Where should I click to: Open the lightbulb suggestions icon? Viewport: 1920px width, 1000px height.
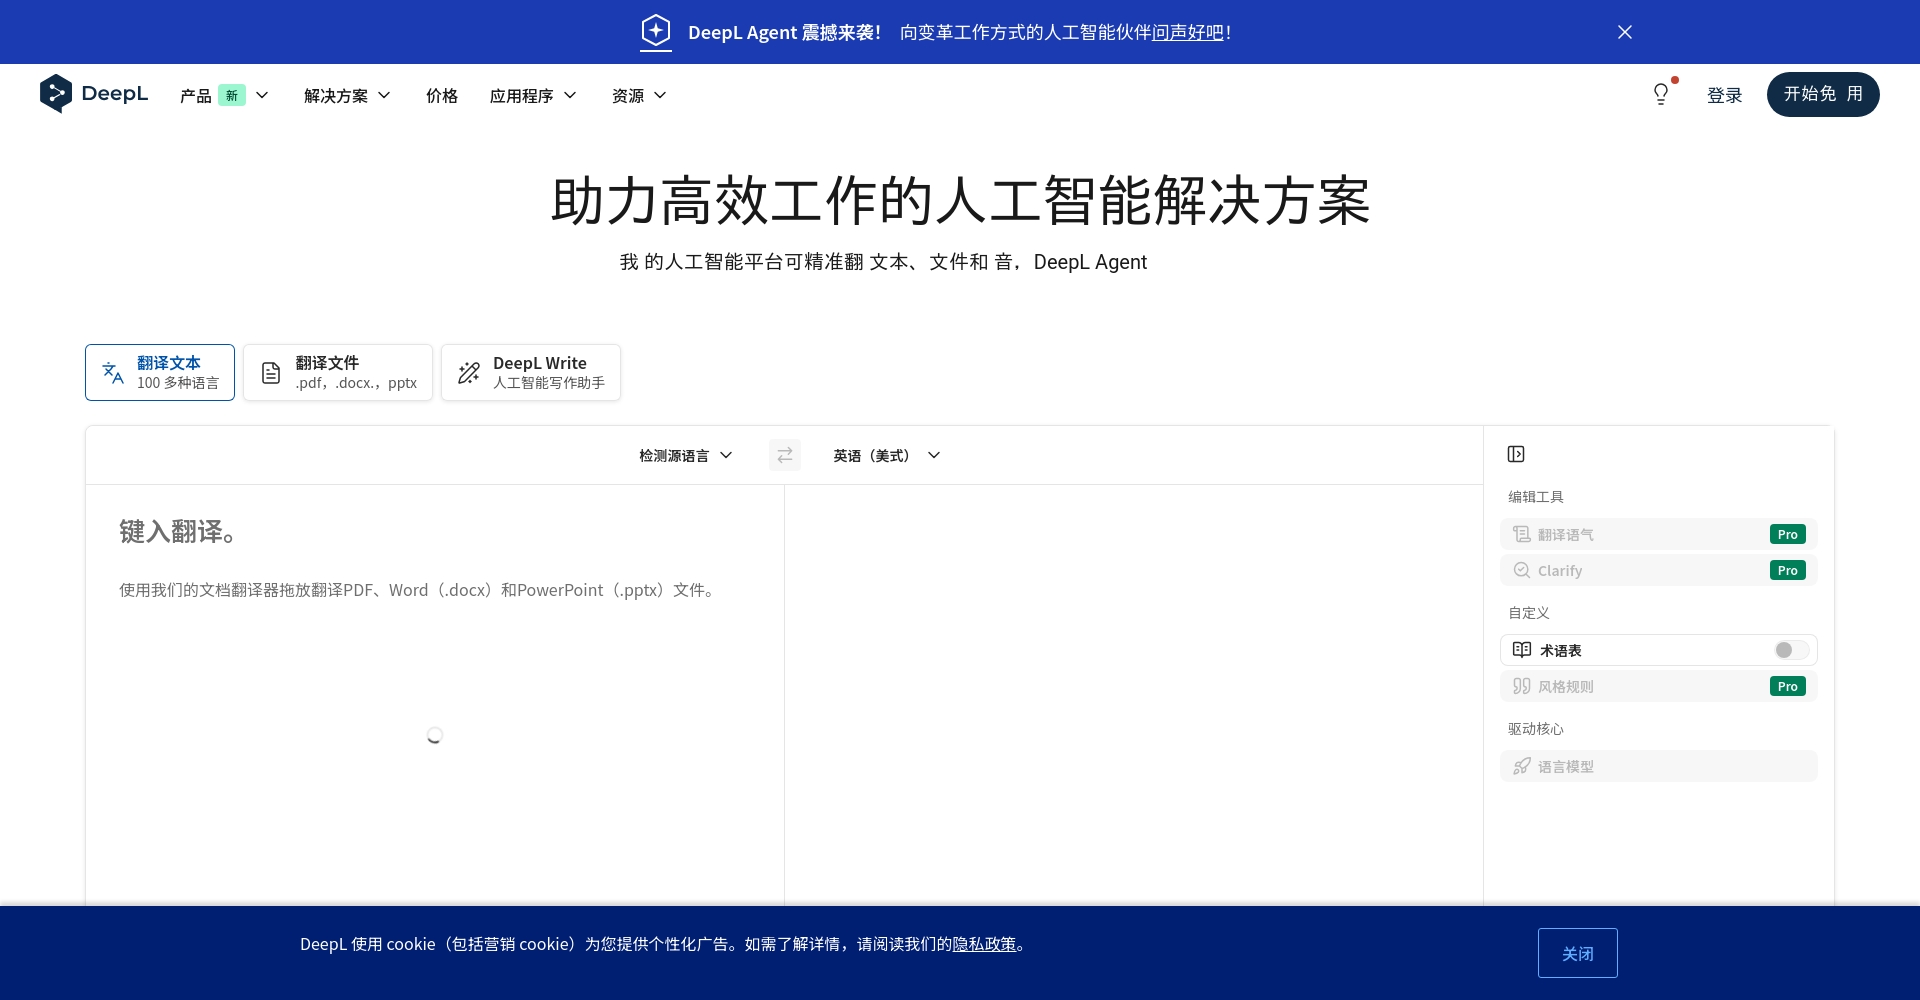1661,93
